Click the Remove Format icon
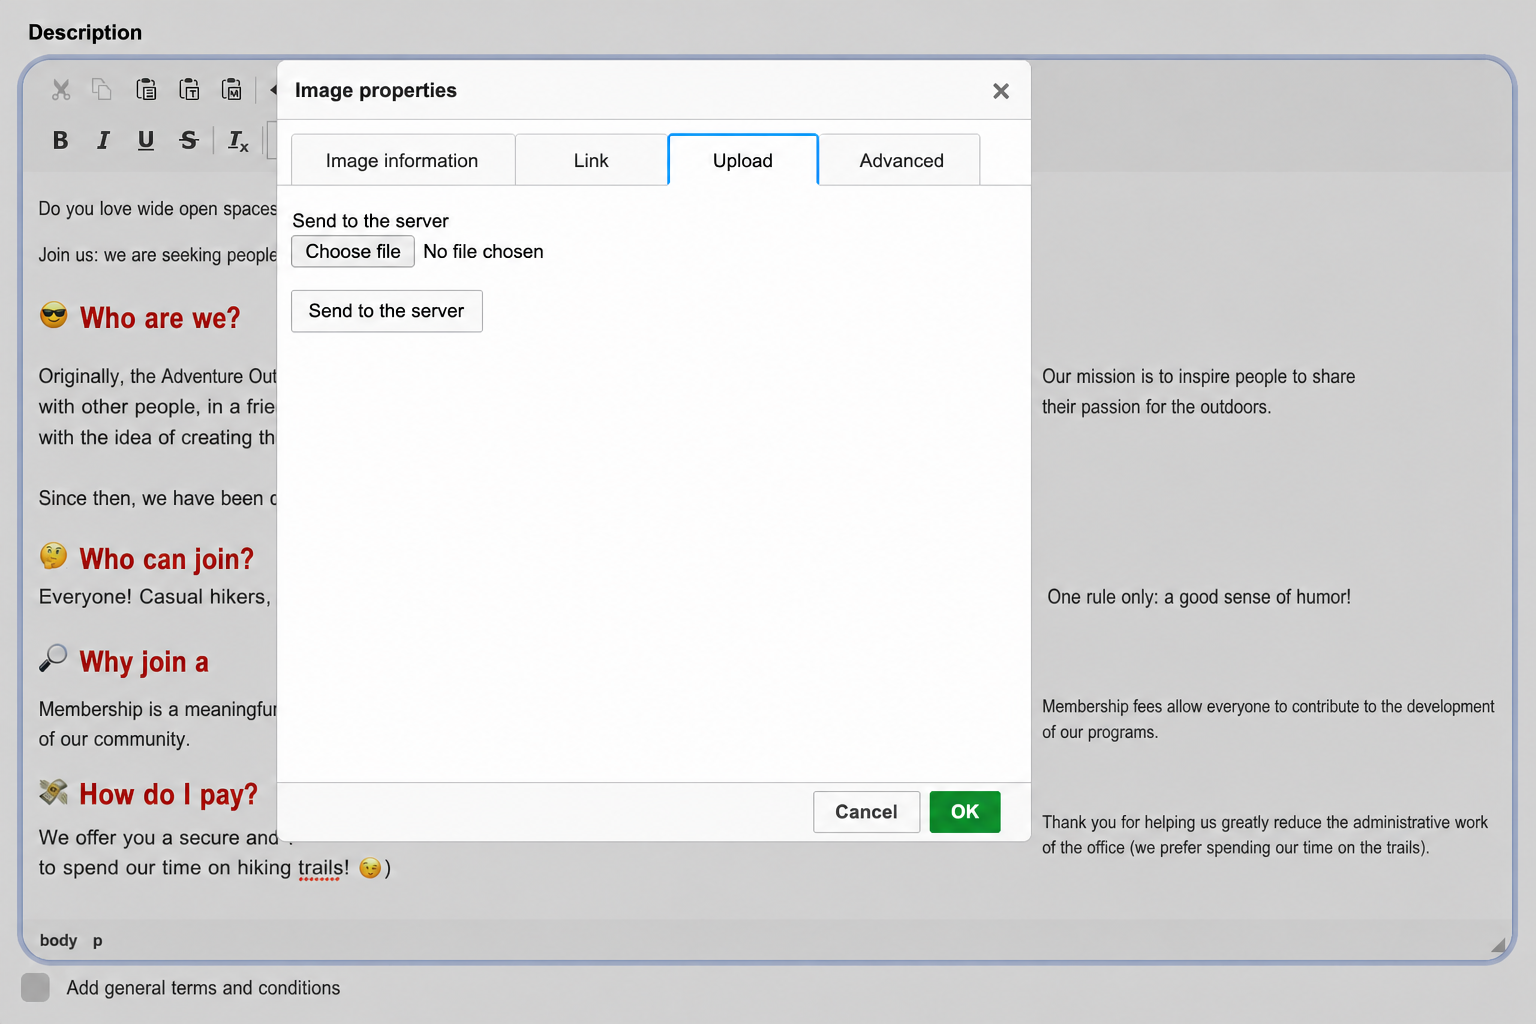The height and width of the screenshot is (1024, 1536). click(x=238, y=141)
